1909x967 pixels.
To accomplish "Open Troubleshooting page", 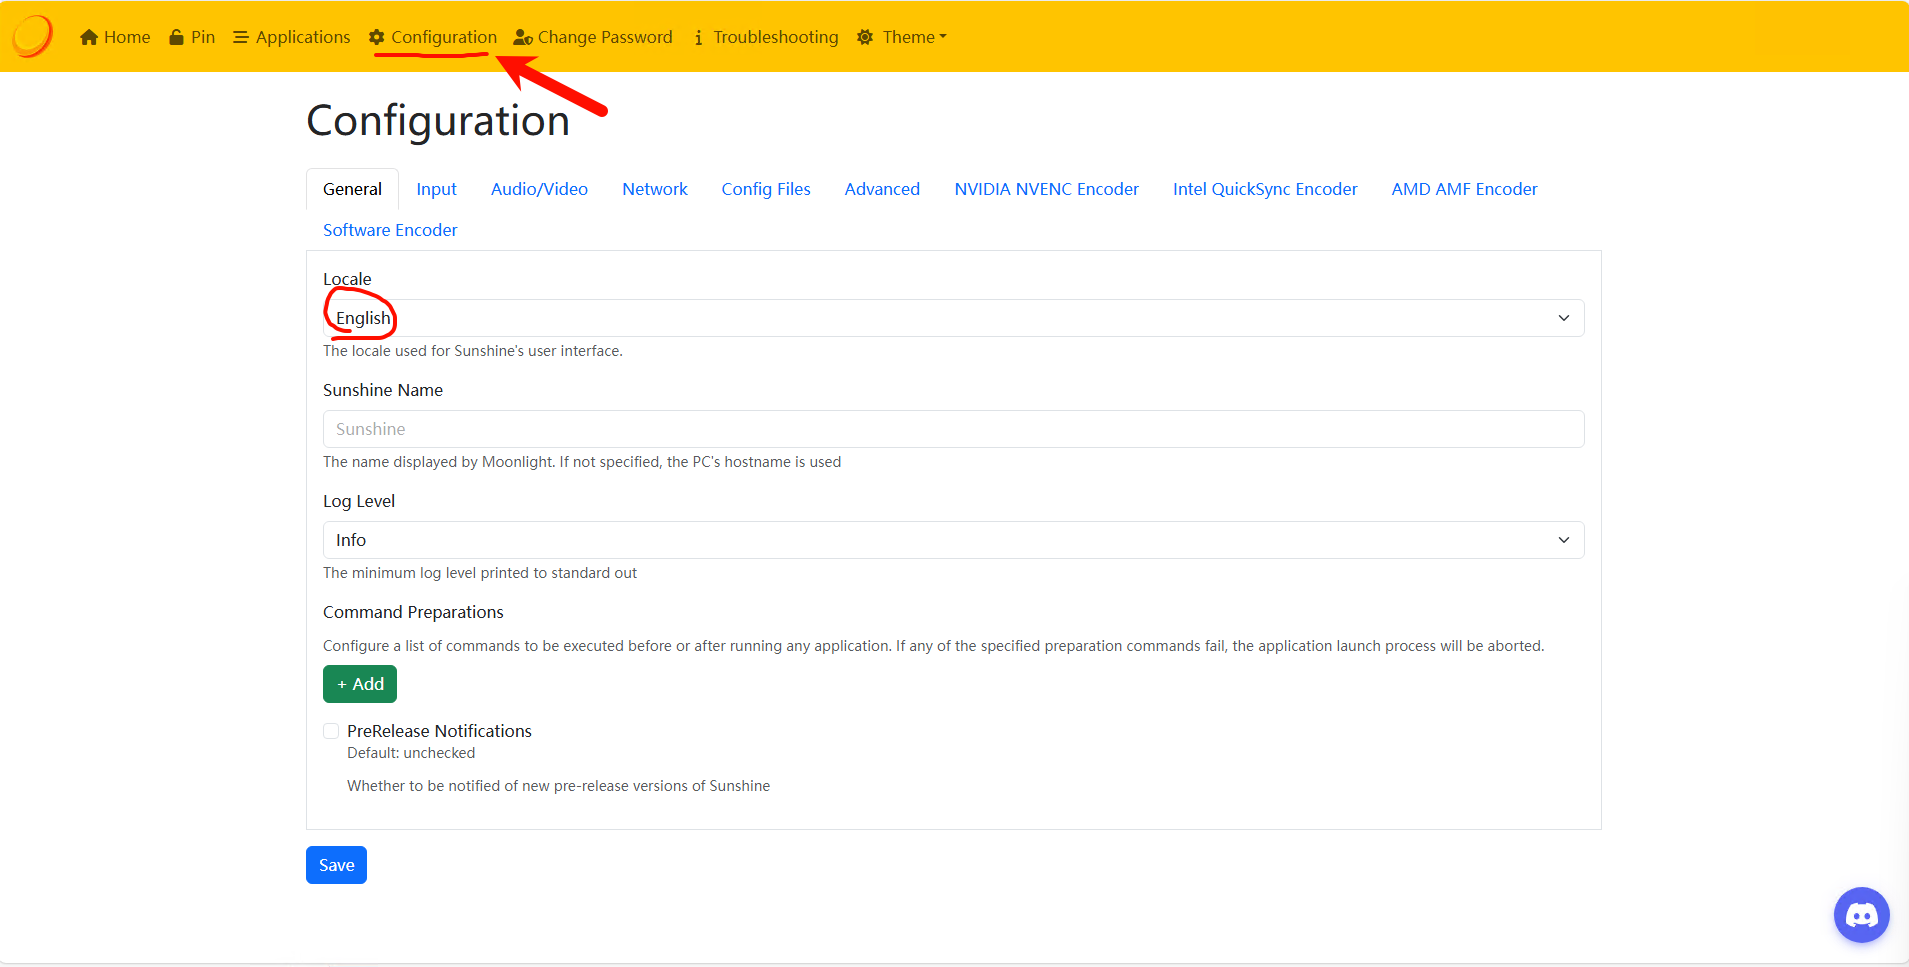I will point(766,37).
